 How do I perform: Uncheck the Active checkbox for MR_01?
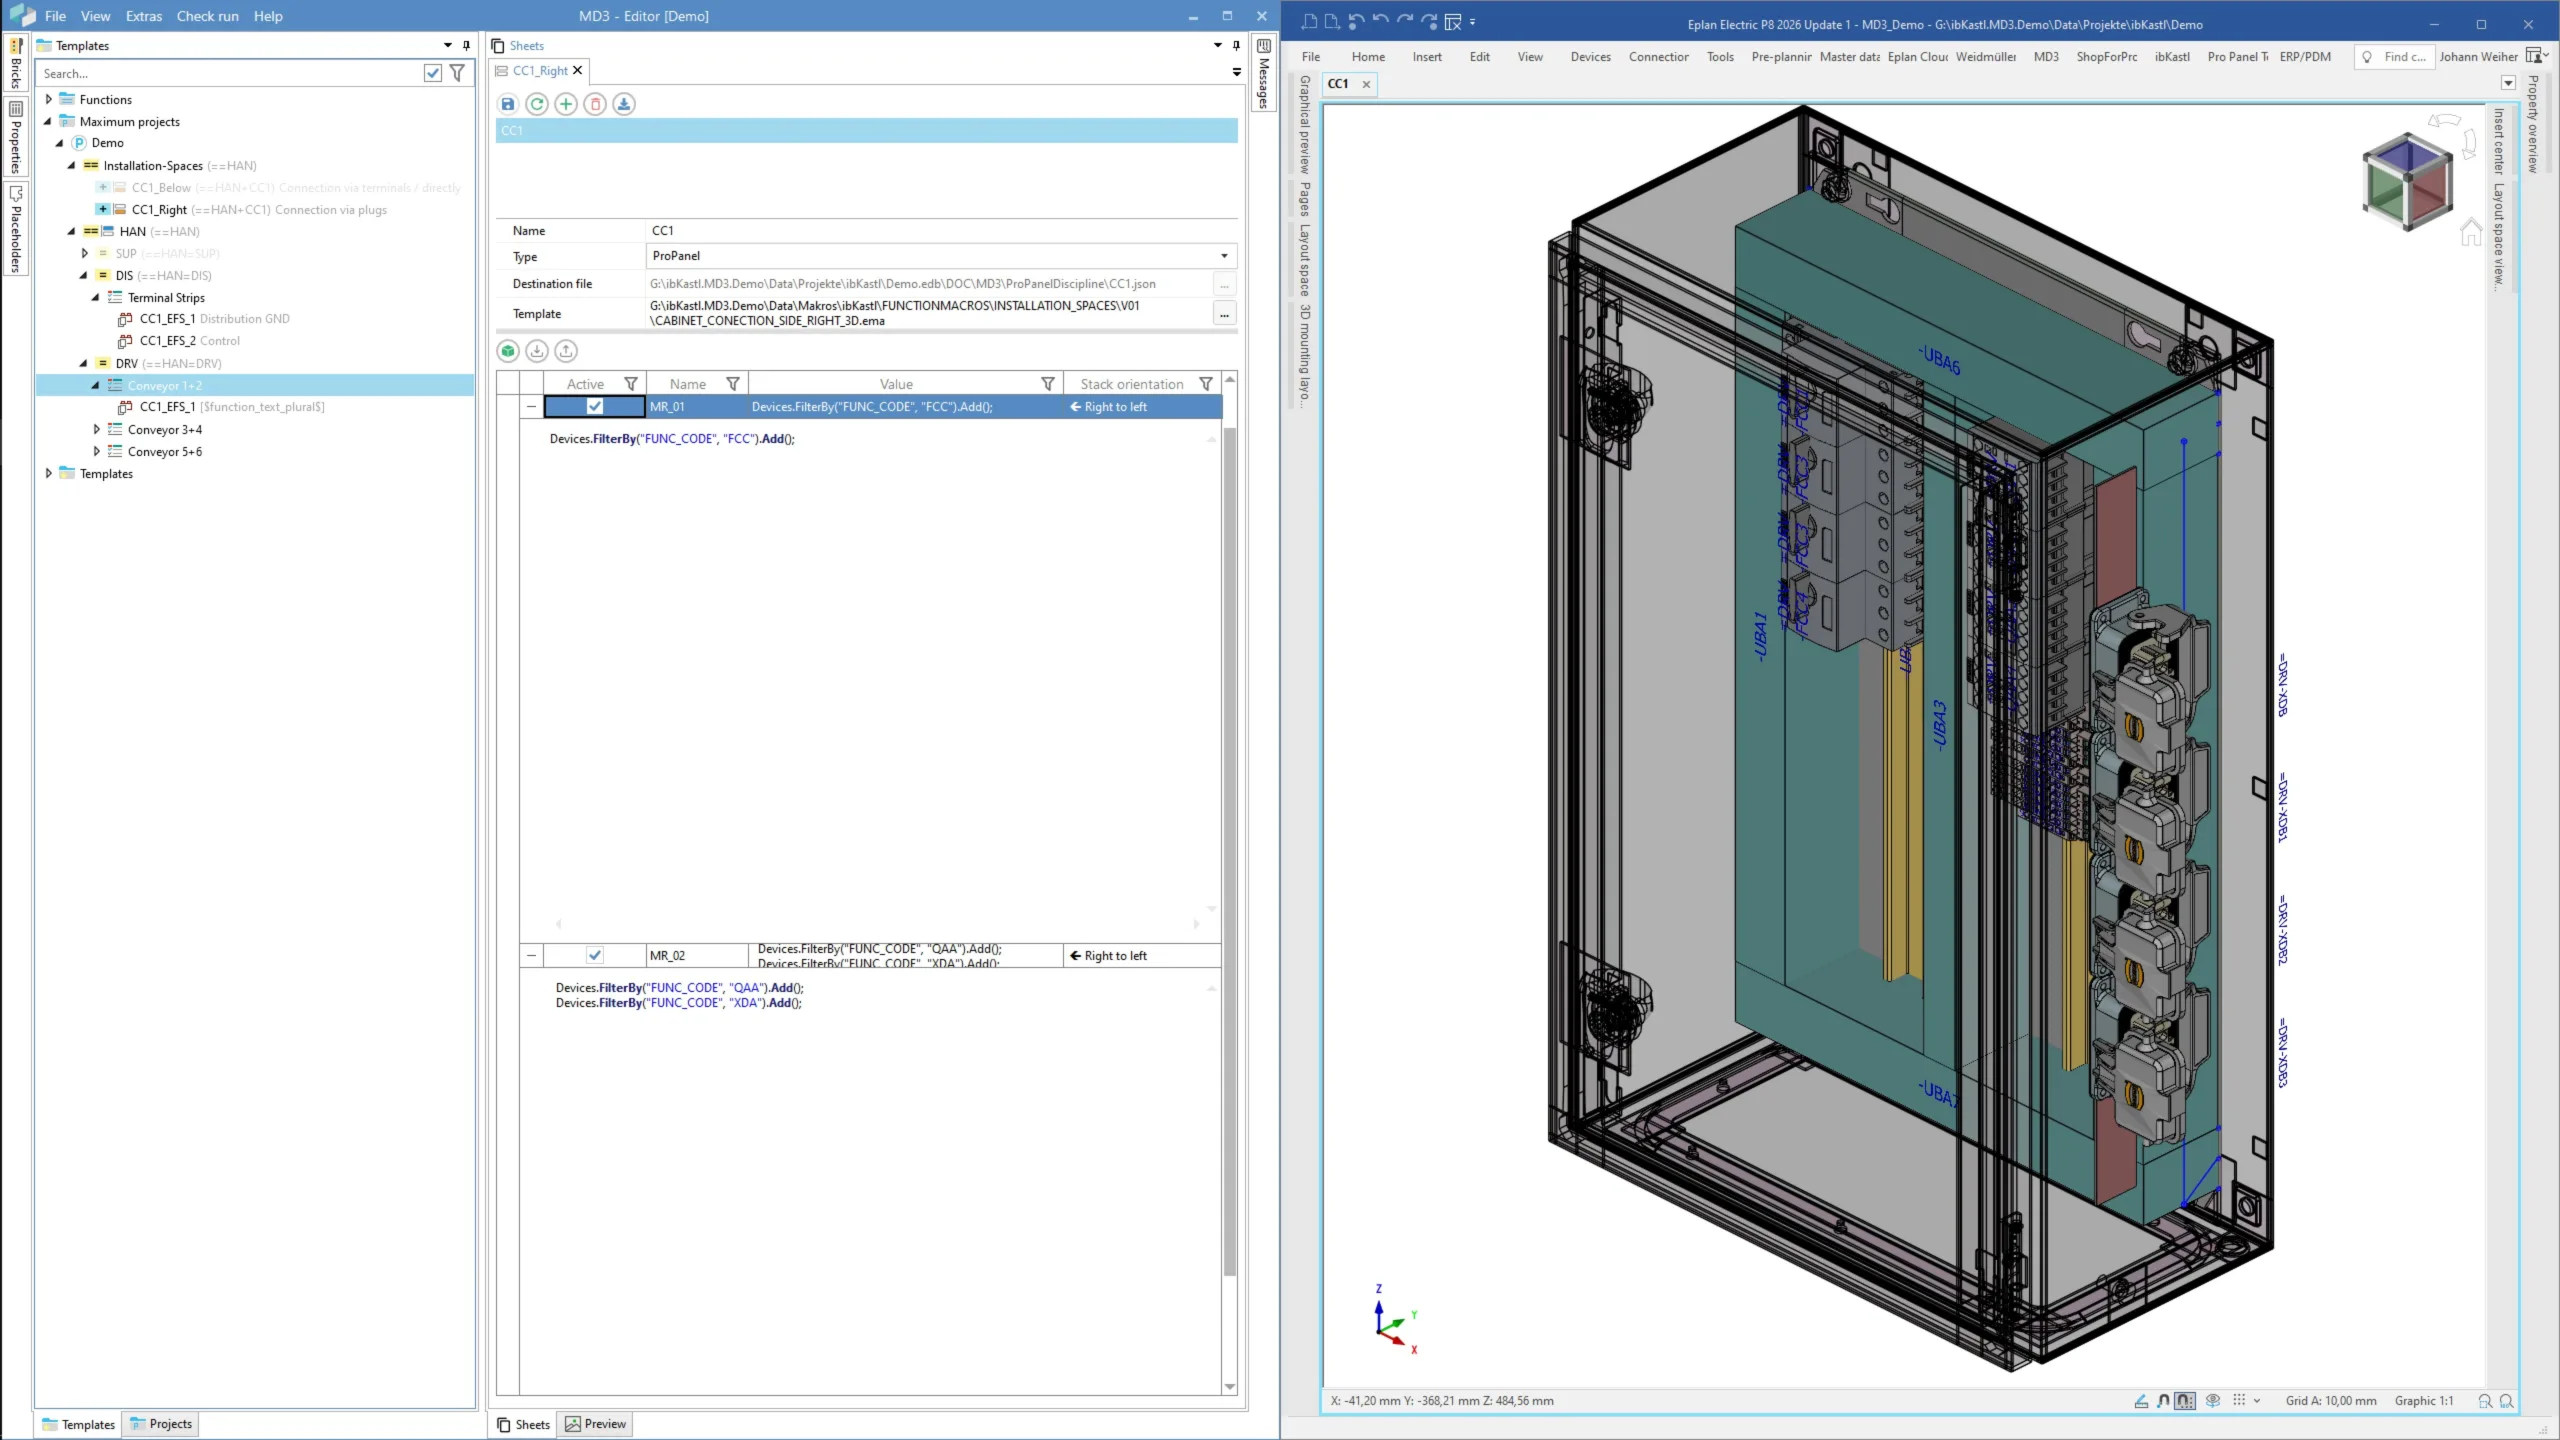pyautogui.click(x=595, y=407)
